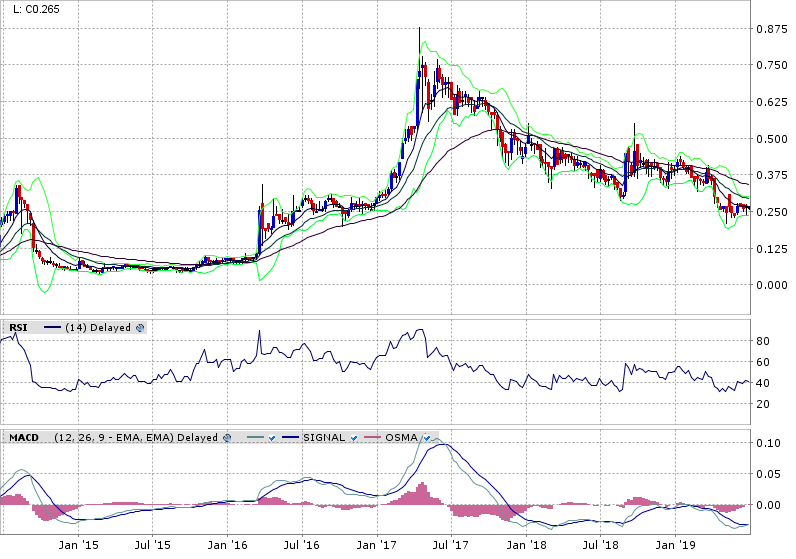Click the delayed-data icon in RSI header
Image resolution: width=796 pixels, height=559 pixels.
(140, 328)
